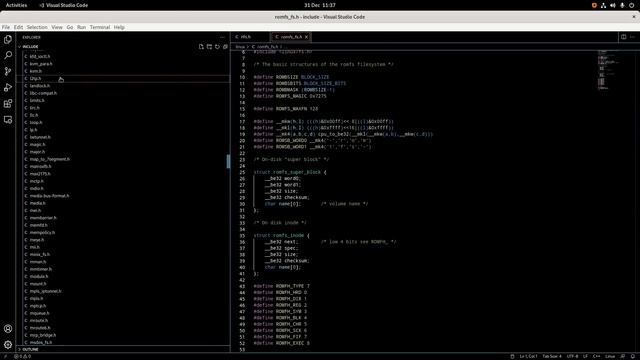This screenshot has height=360, width=640.
Task: Open remote window indicator in status bar
Action: pyautogui.click(x=5, y=356)
